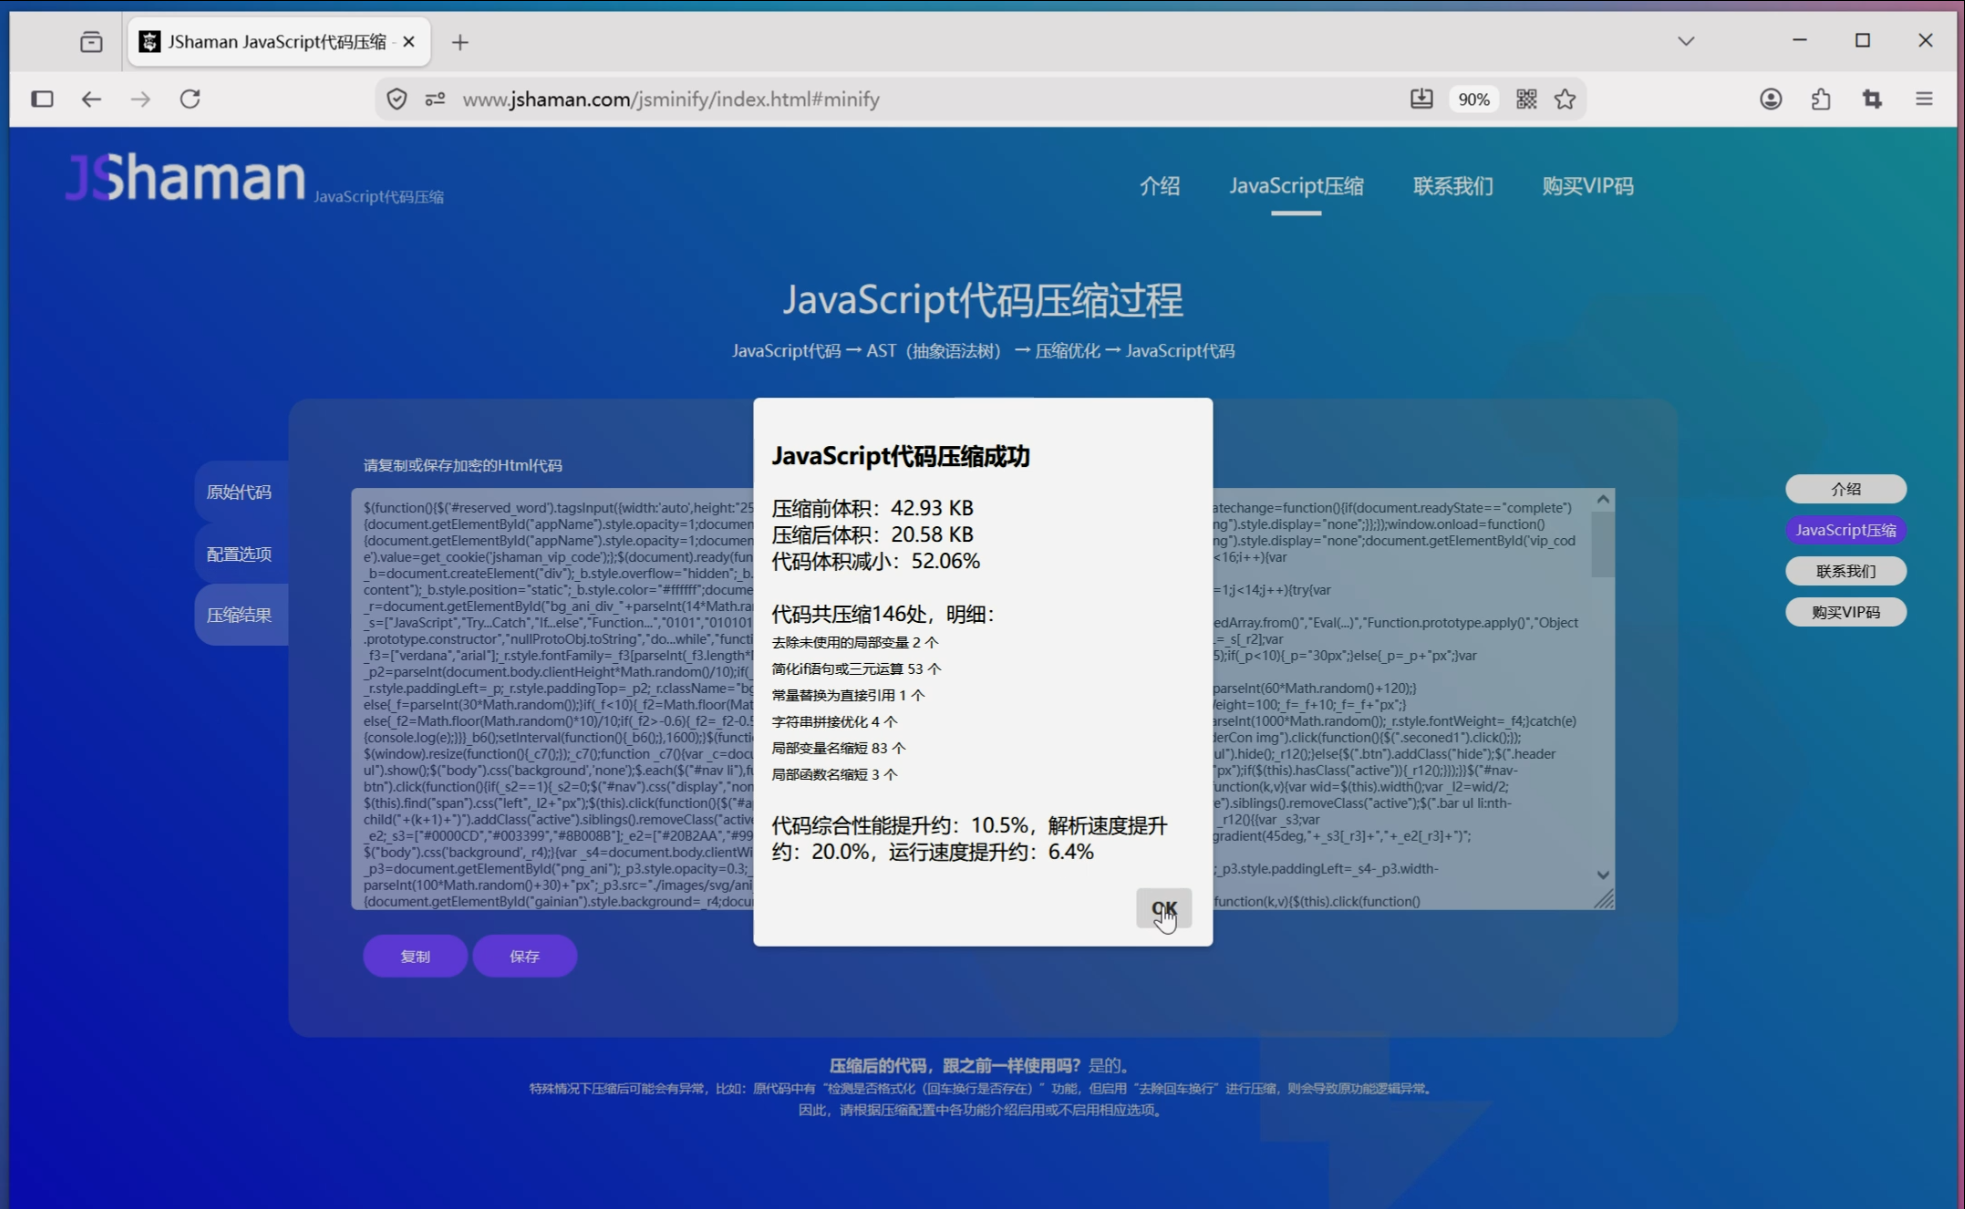Click the 介绍 pill on the right
The image size is (1965, 1209).
1846,489
